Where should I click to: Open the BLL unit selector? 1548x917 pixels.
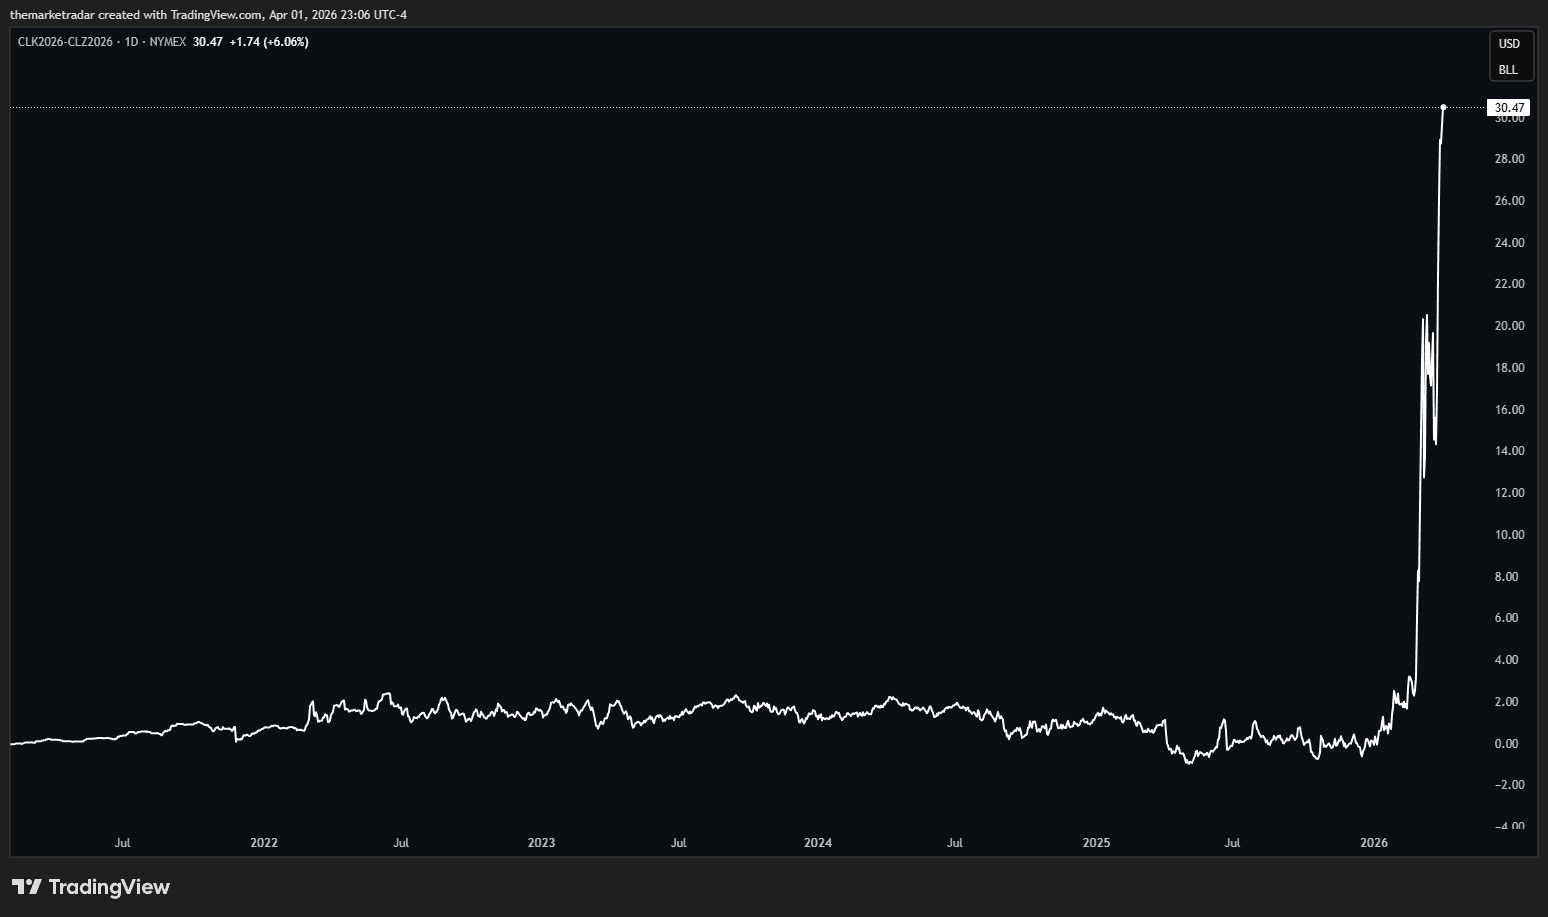1508,70
